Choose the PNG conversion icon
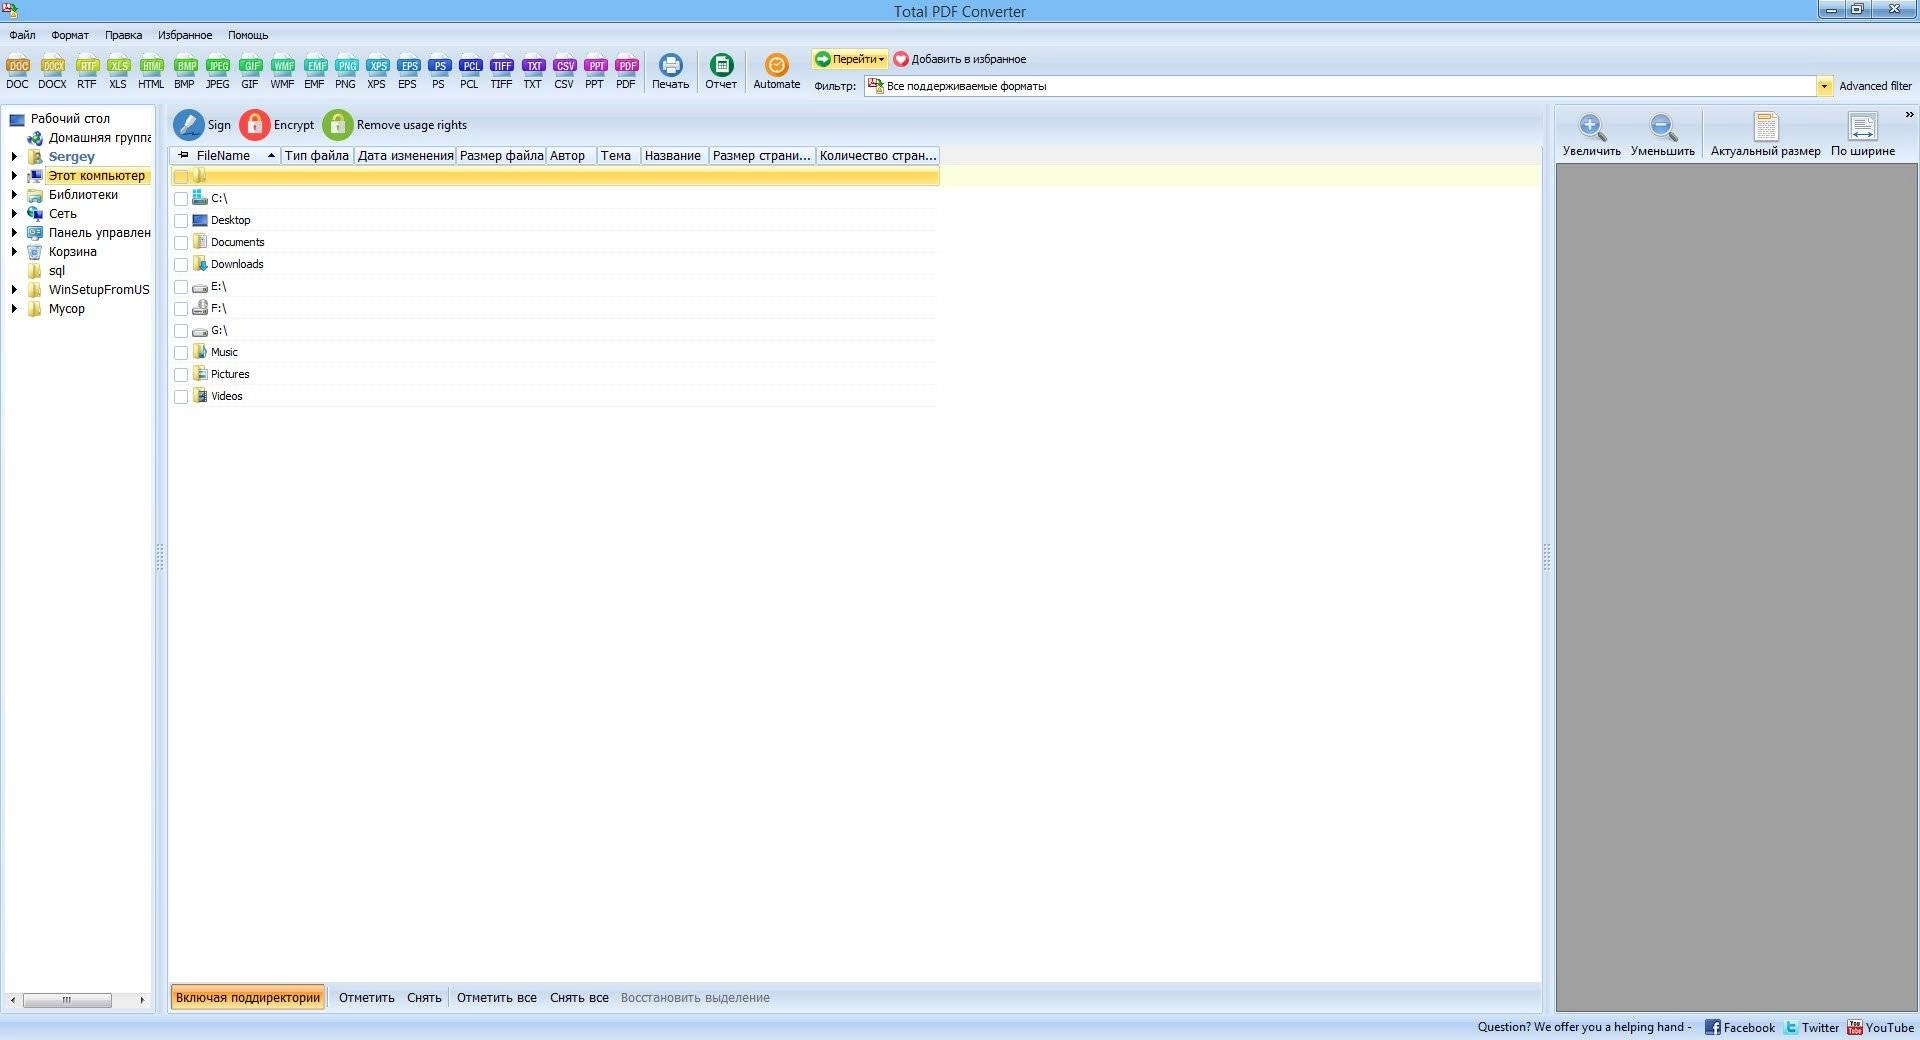 pos(346,72)
